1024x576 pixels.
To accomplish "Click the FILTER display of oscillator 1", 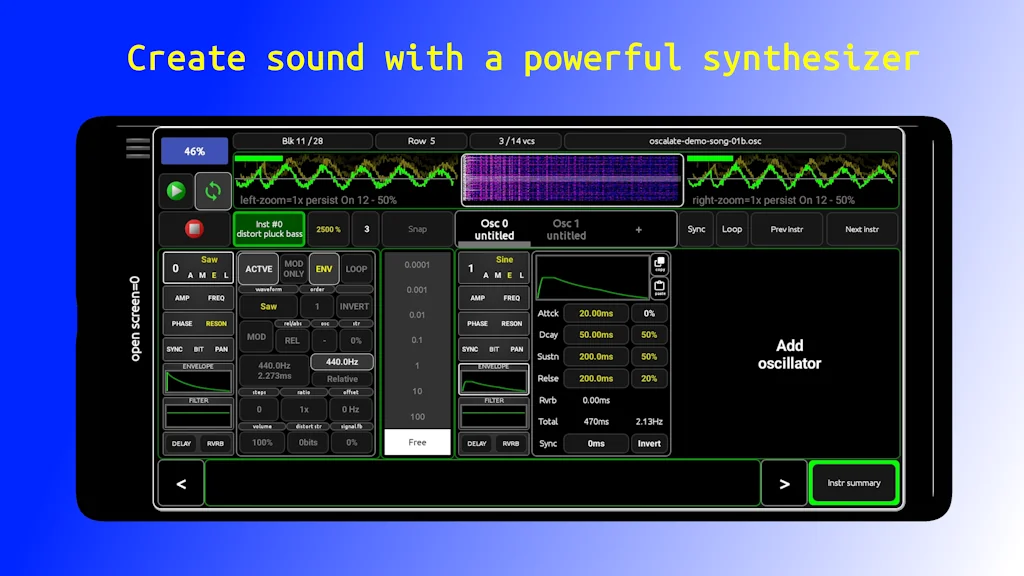I will [x=493, y=414].
